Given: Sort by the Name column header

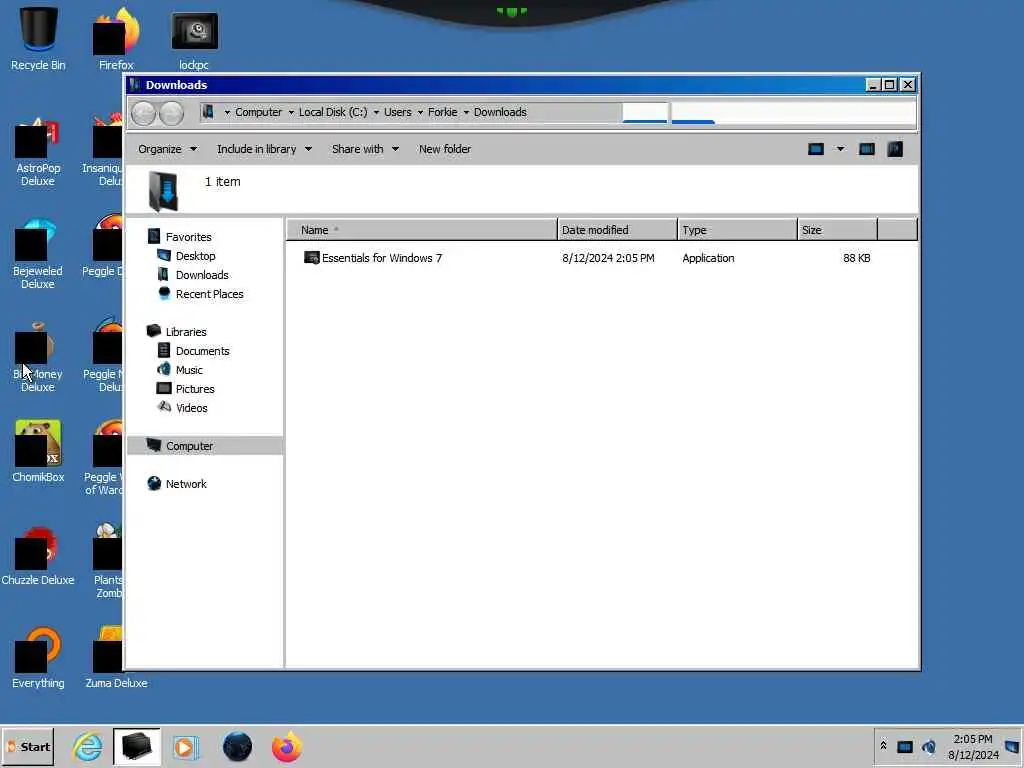Looking at the screenshot, I should click(422, 230).
